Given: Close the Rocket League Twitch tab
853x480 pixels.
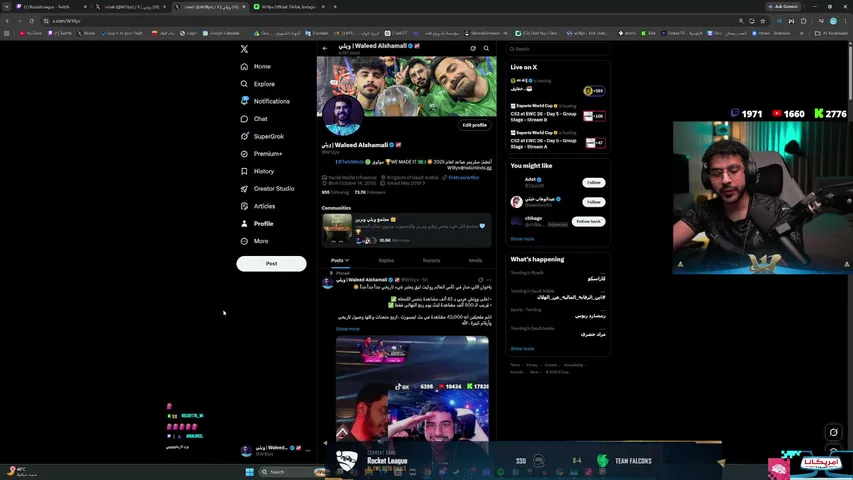Looking at the screenshot, I should click(85, 7).
